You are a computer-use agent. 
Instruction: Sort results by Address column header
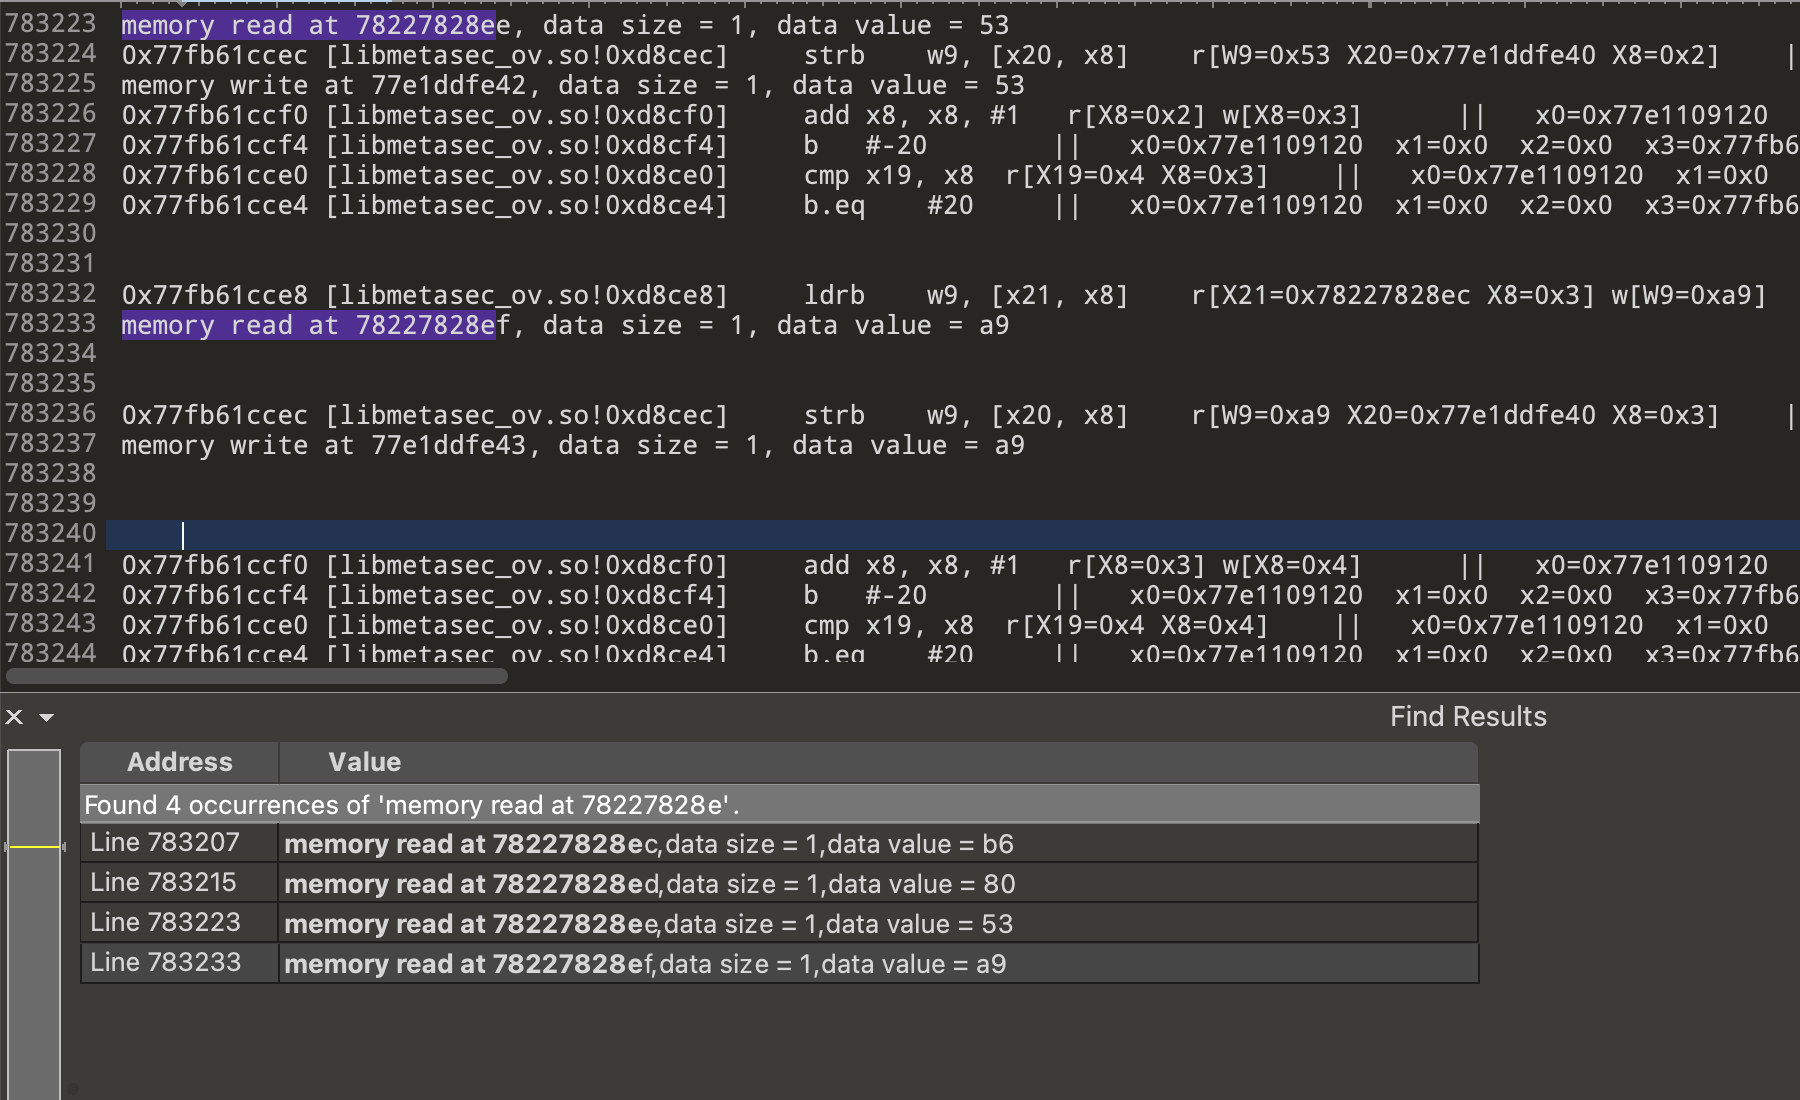tap(179, 762)
